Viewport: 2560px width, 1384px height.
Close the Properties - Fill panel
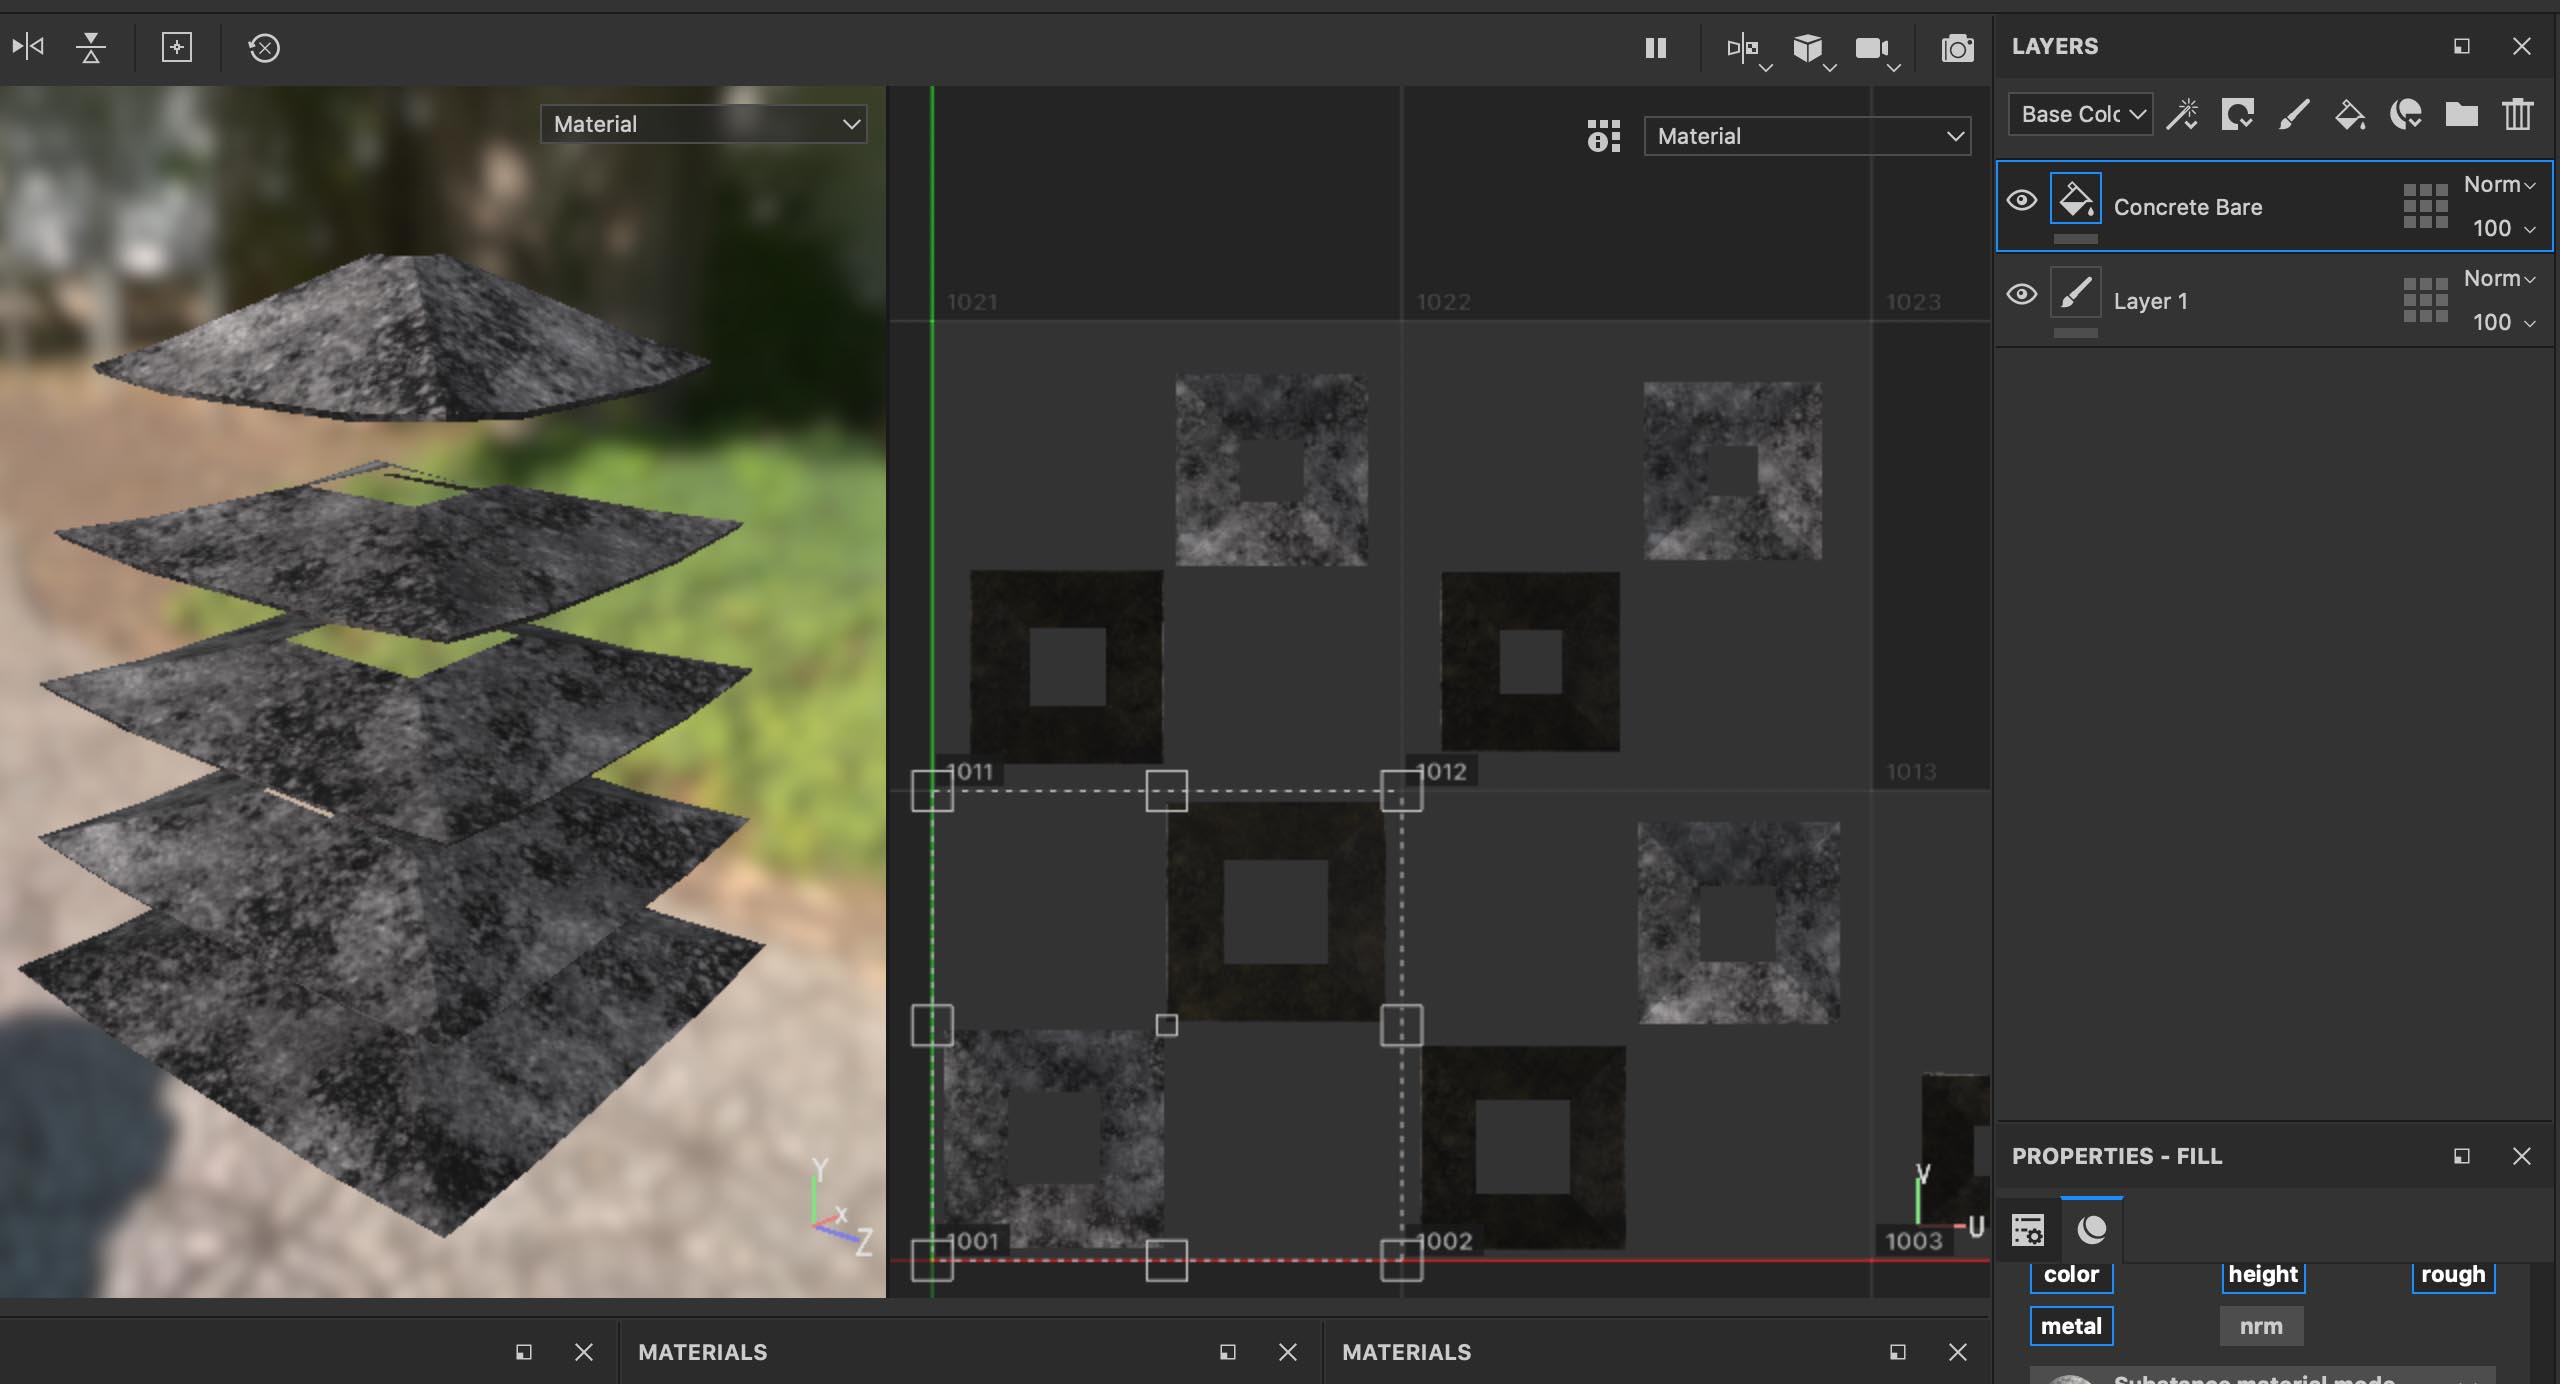(2521, 1156)
